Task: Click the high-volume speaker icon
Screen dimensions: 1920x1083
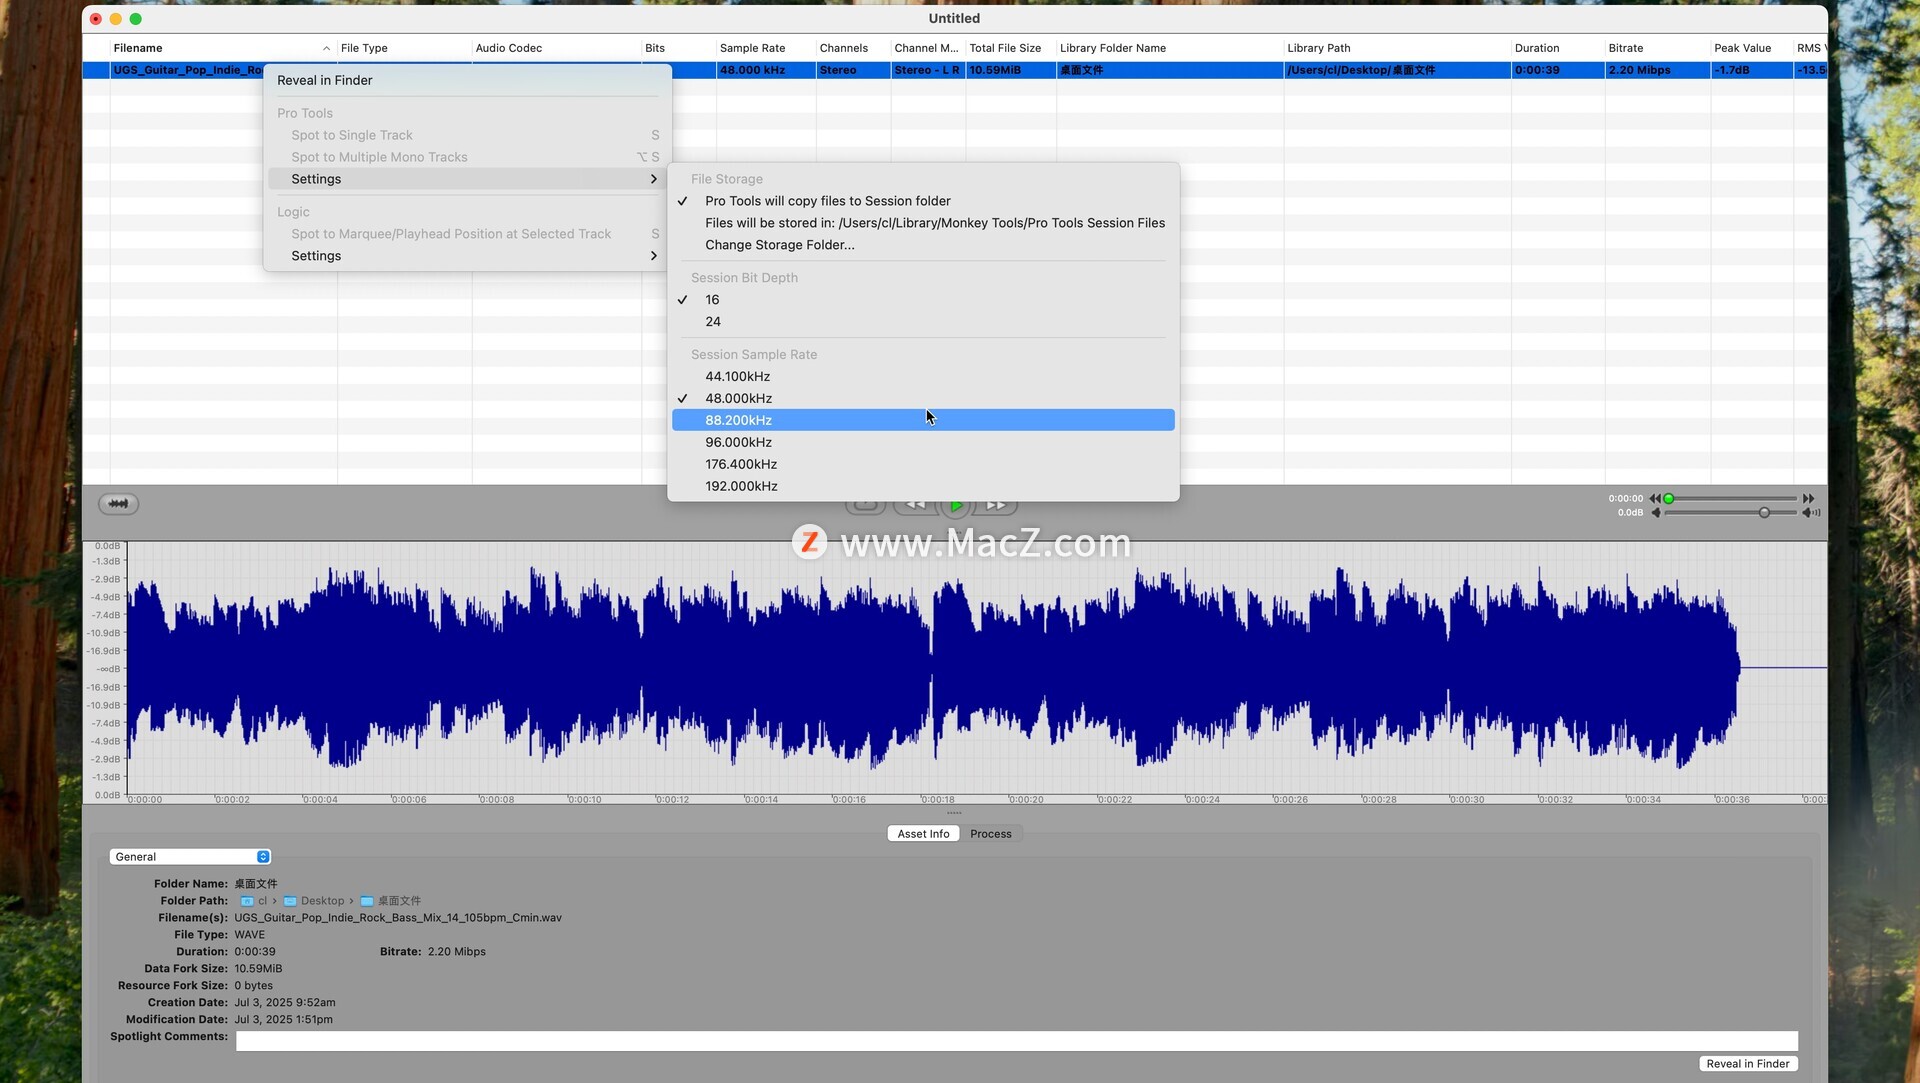Action: point(1811,513)
